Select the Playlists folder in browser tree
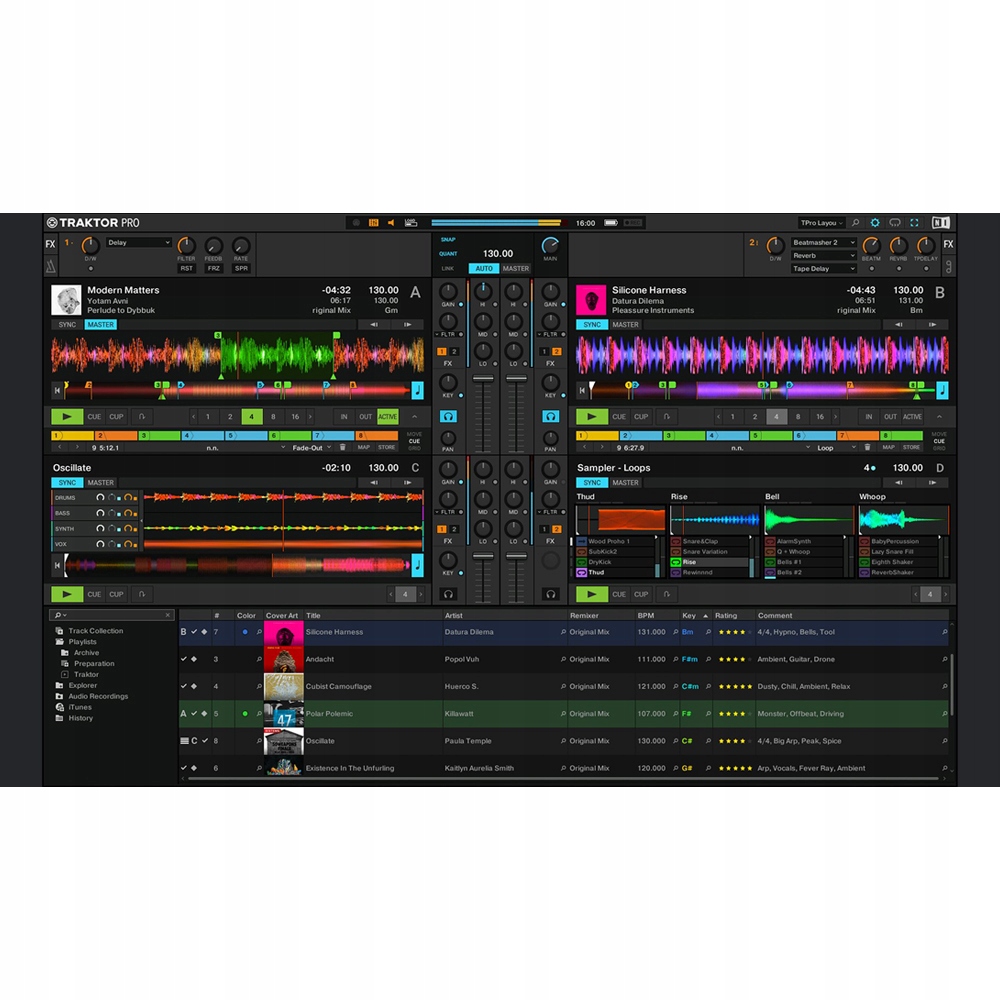1000x1000 pixels. [82, 642]
